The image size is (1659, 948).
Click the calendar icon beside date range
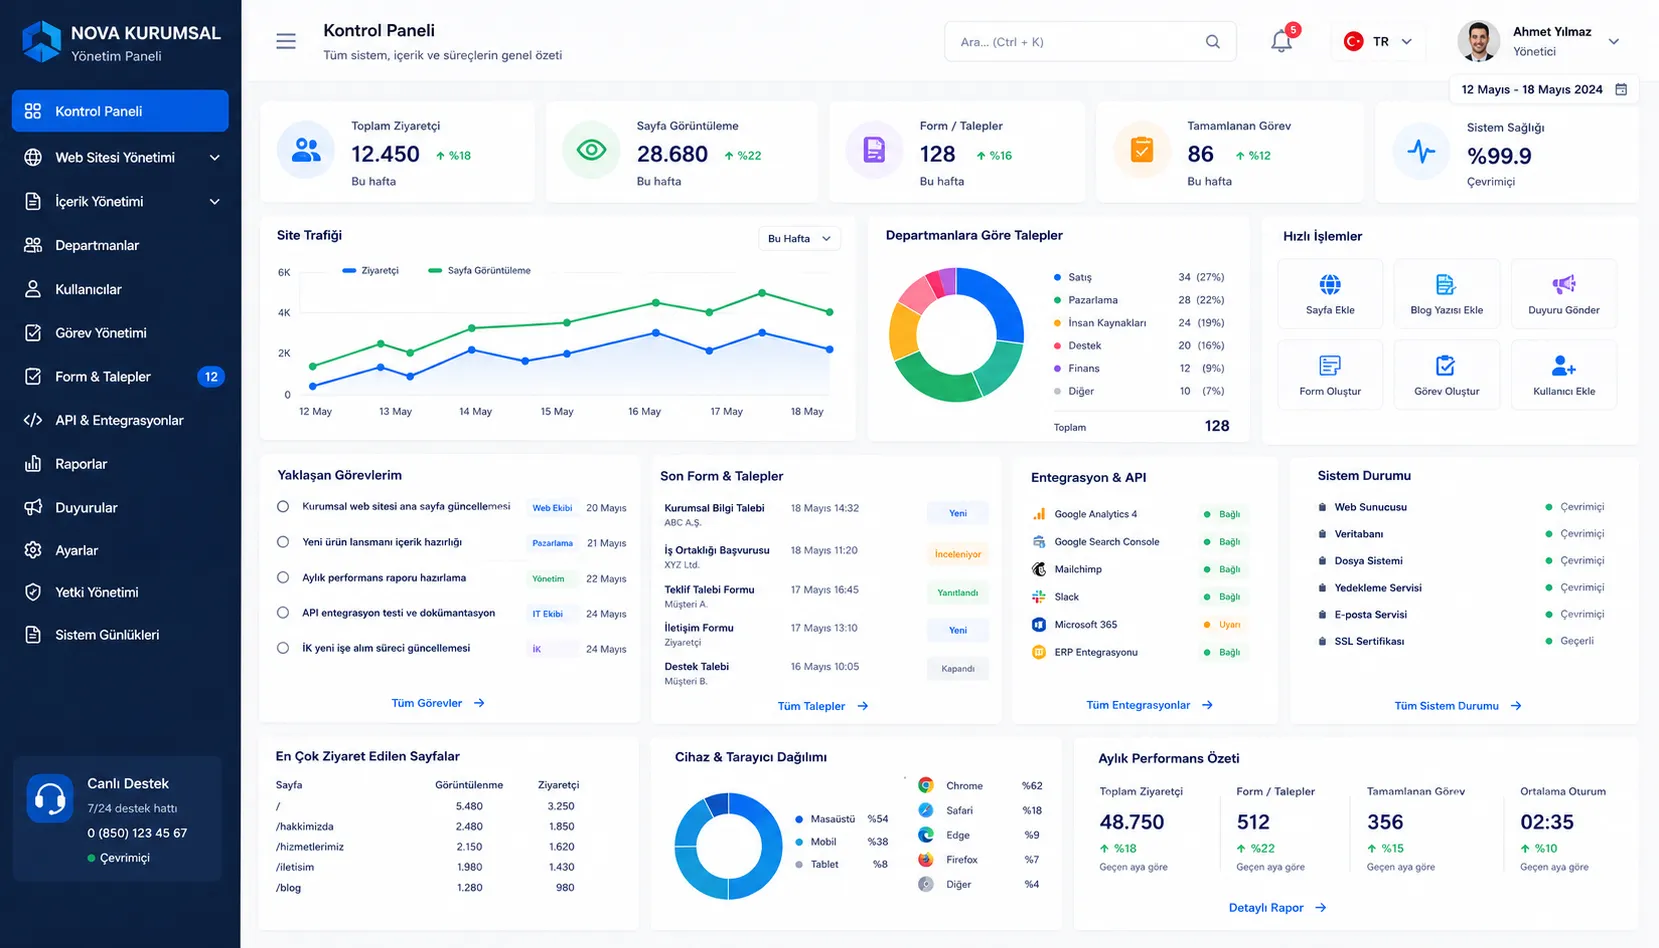1621,89
